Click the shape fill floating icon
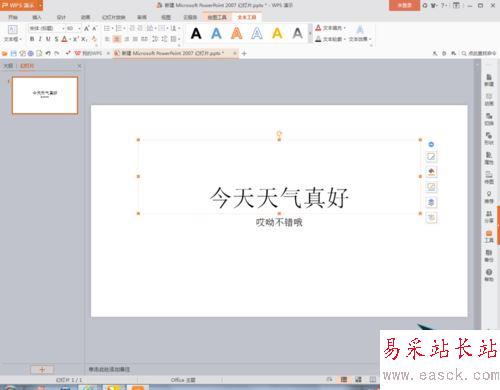The image size is (500, 390). point(431,172)
